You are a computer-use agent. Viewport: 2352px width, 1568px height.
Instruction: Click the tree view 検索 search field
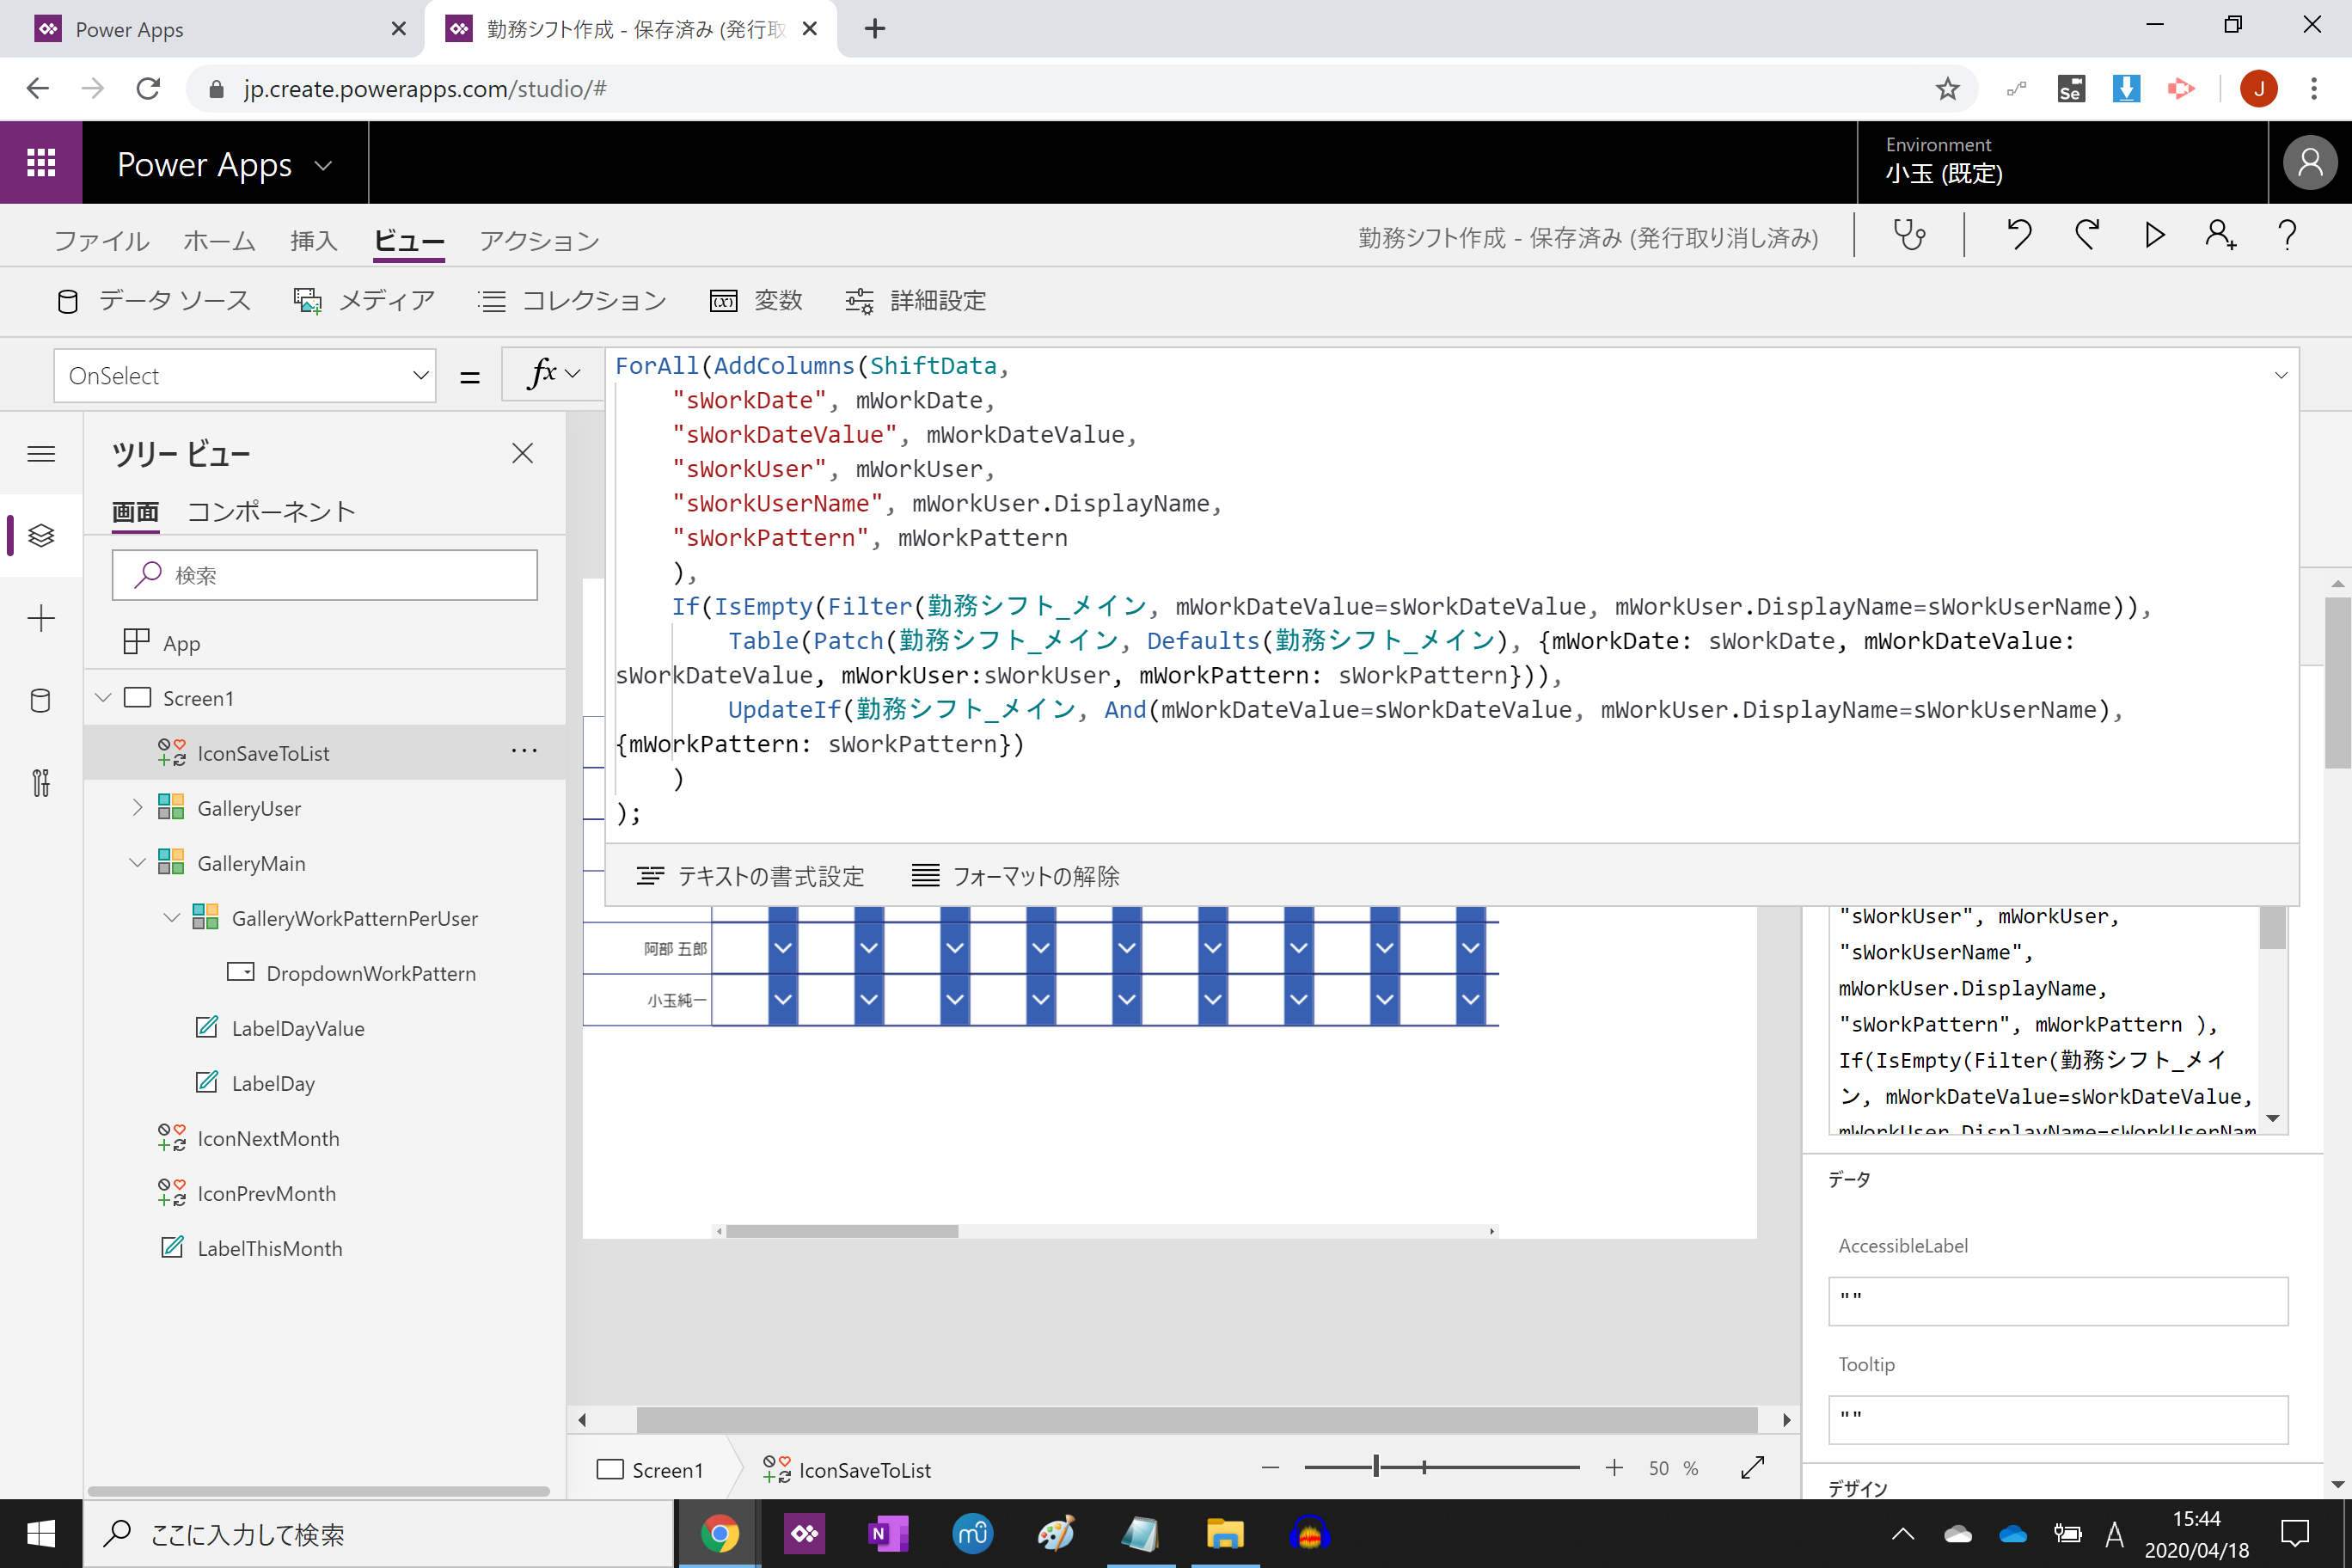pyautogui.click(x=325, y=575)
